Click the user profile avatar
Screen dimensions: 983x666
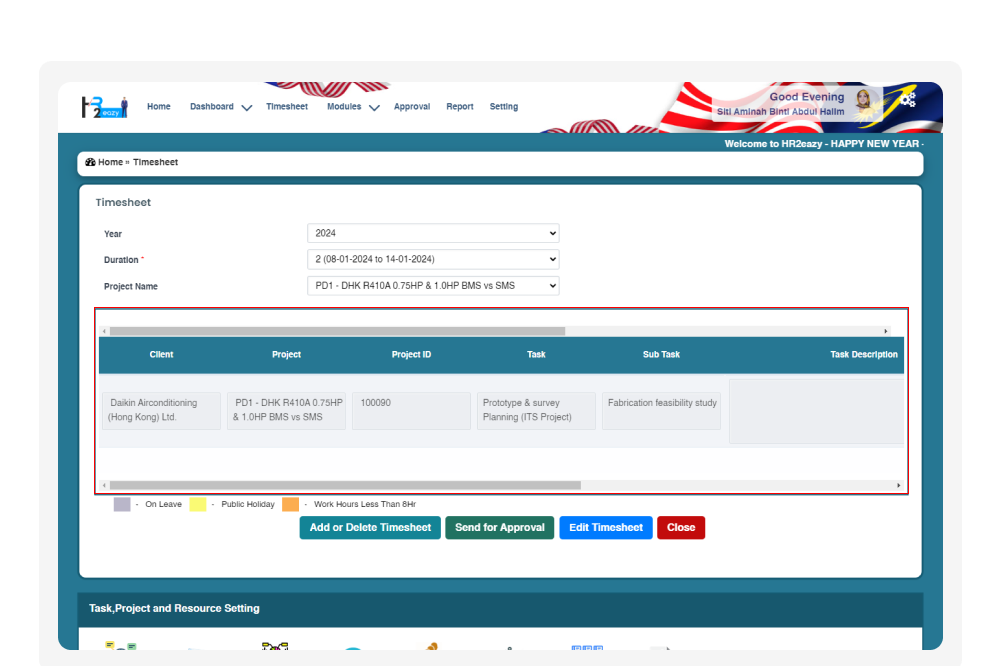tap(864, 100)
